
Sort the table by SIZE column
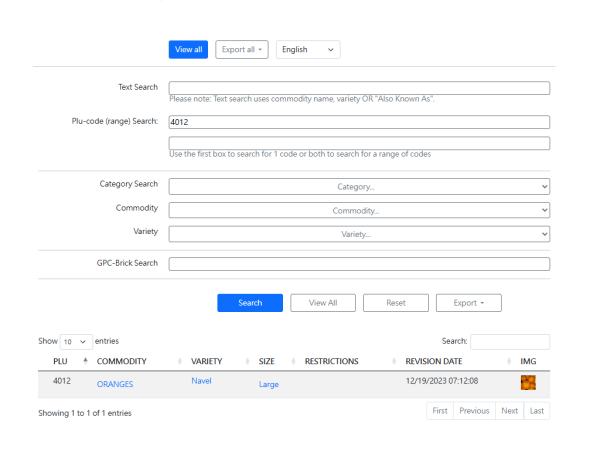click(267, 361)
